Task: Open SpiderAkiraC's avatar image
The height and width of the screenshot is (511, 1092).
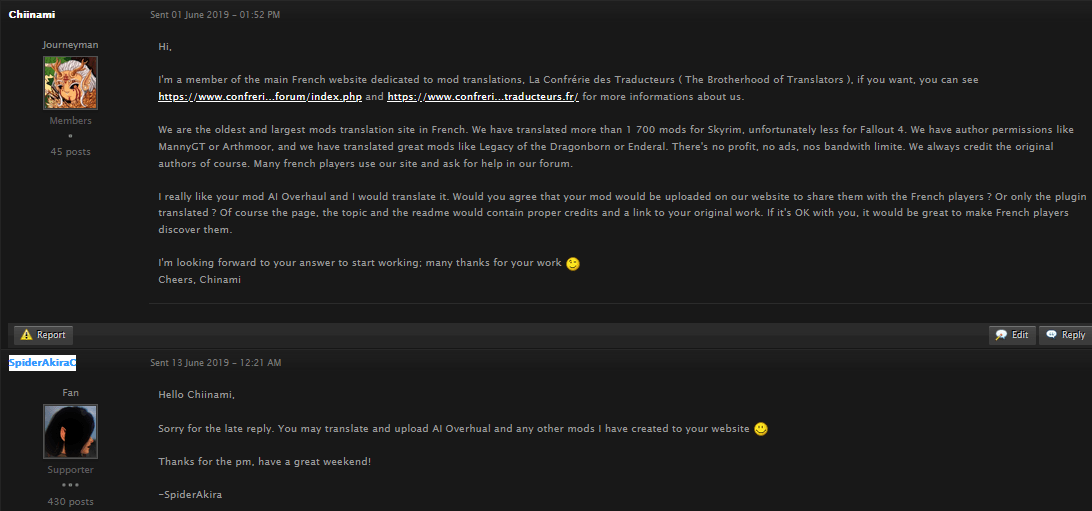Action: coord(70,432)
